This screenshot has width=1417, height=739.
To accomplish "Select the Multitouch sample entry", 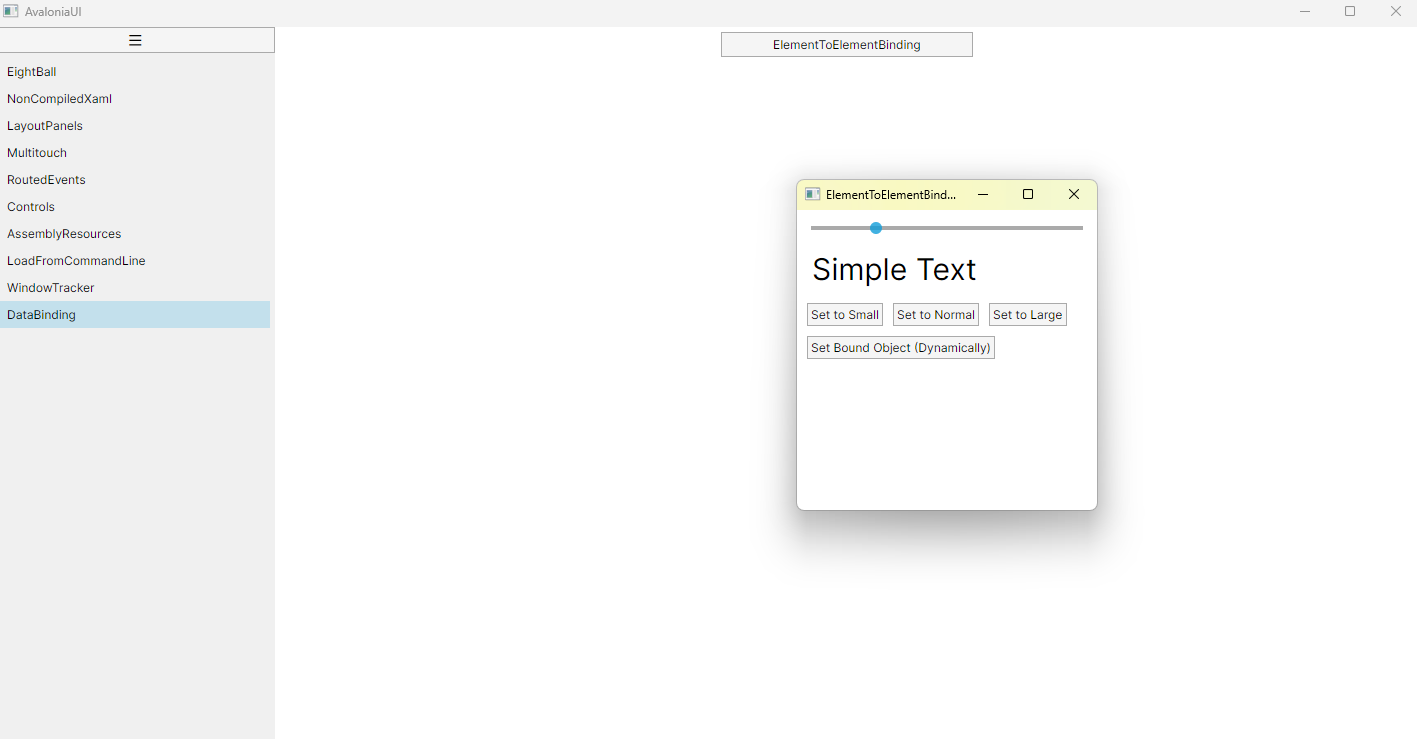I will [x=135, y=153].
